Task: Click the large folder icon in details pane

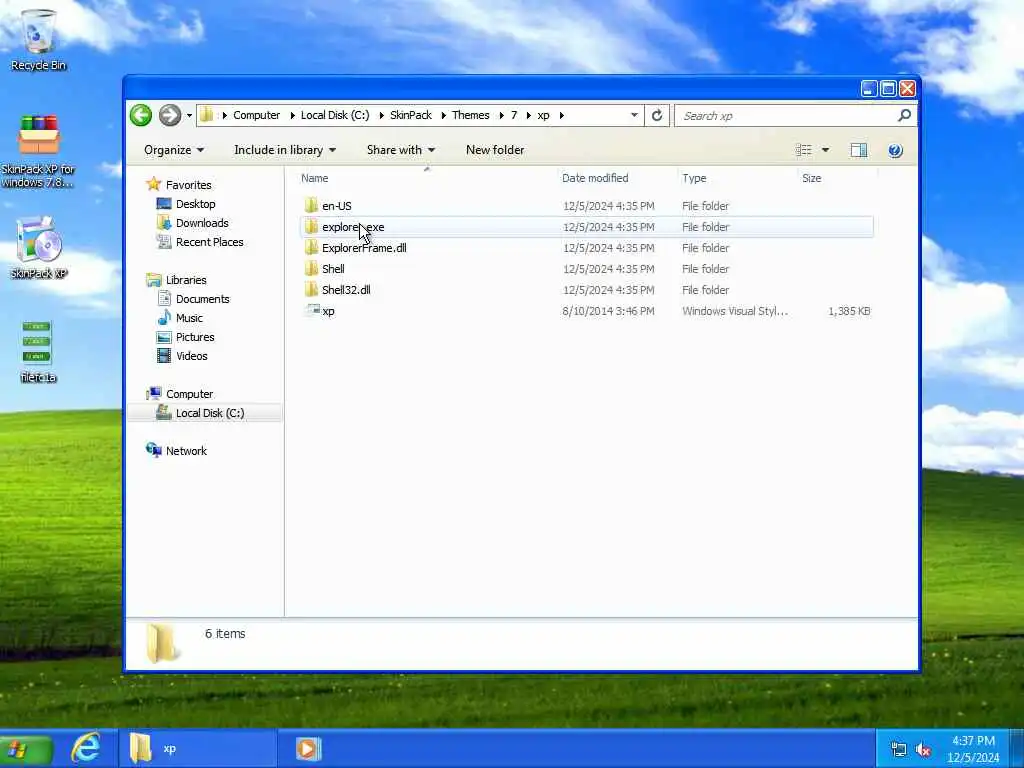Action: [161, 643]
